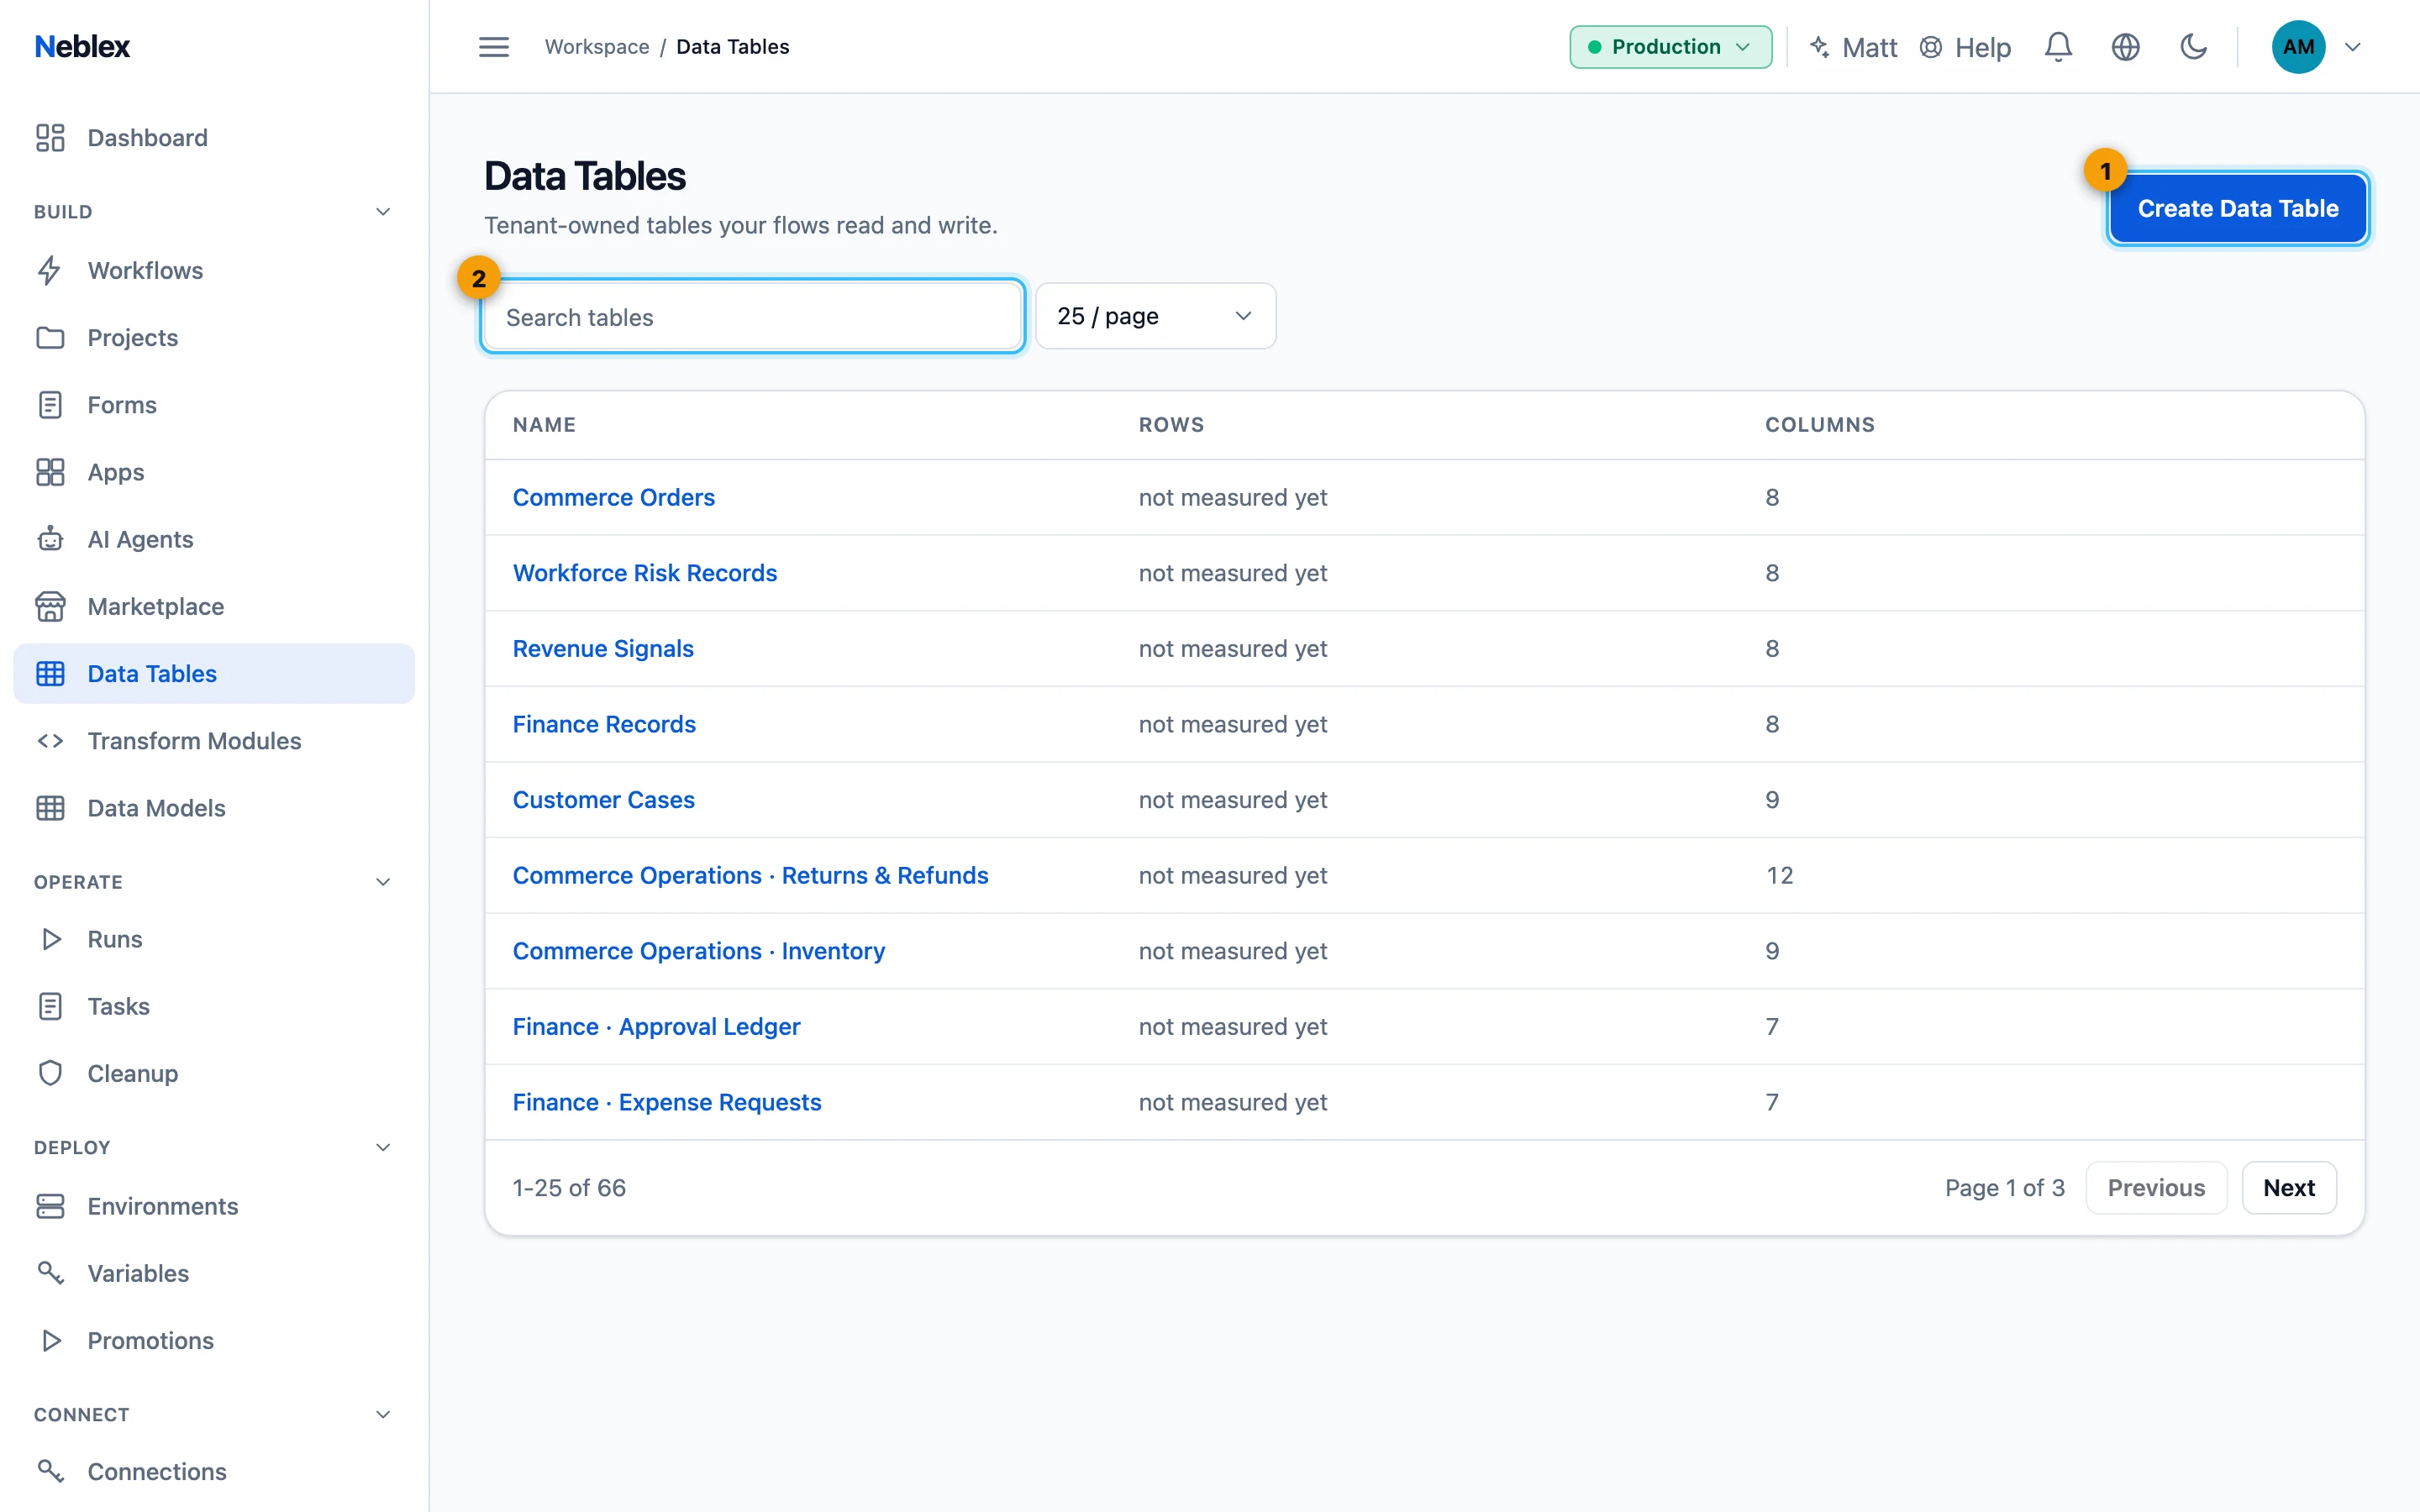Click Workspace breadcrumb
Screen dimensions: 2420x1512
point(597,47)
